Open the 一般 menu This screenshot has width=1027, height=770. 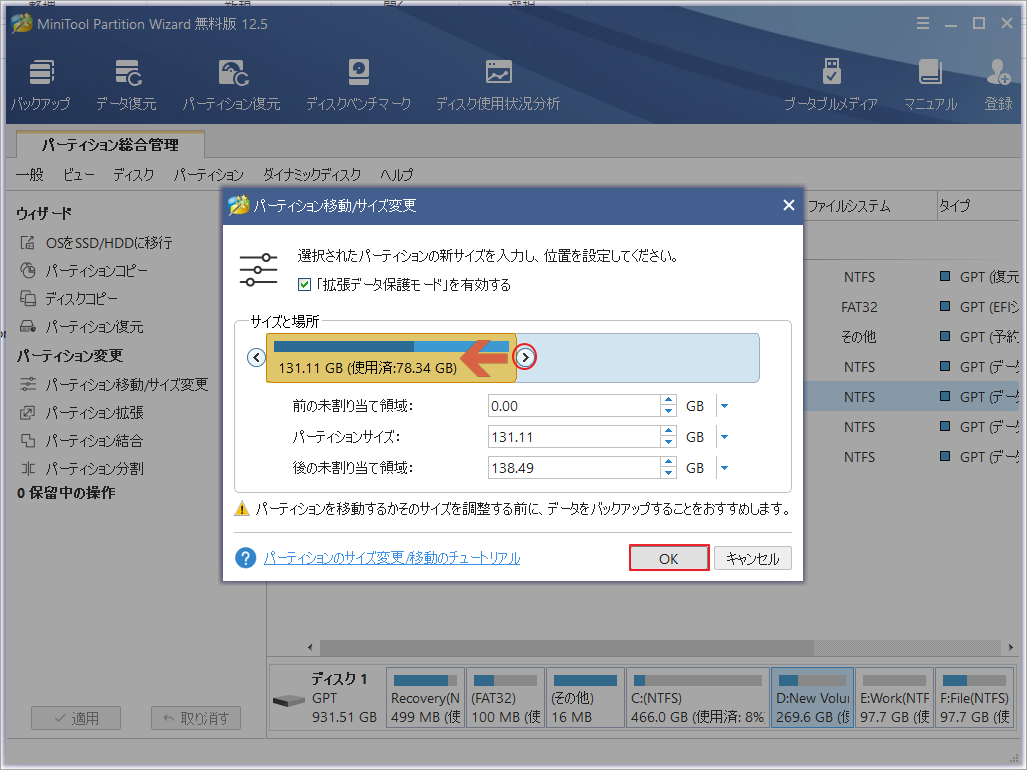point(29,175)
